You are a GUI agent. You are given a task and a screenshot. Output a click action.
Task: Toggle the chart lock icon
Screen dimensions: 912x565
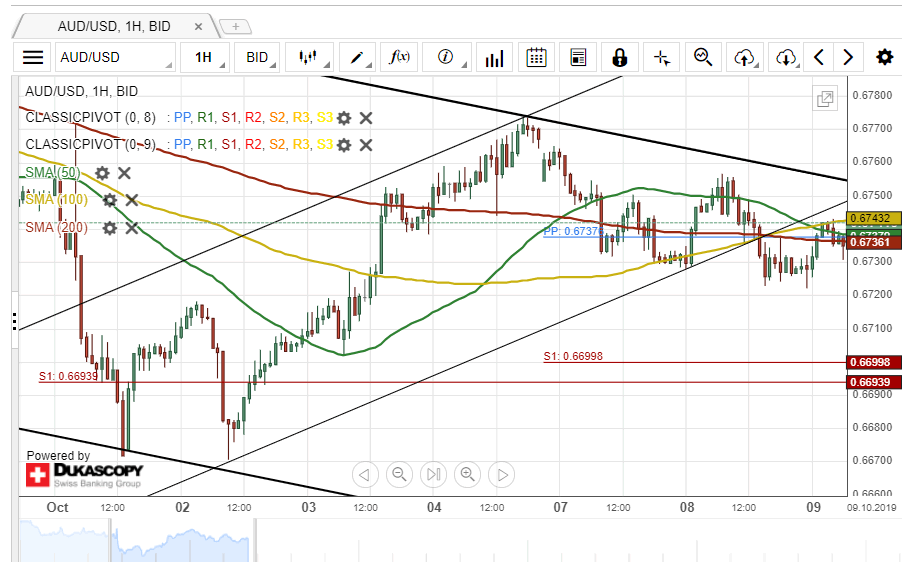pos(619,57)
